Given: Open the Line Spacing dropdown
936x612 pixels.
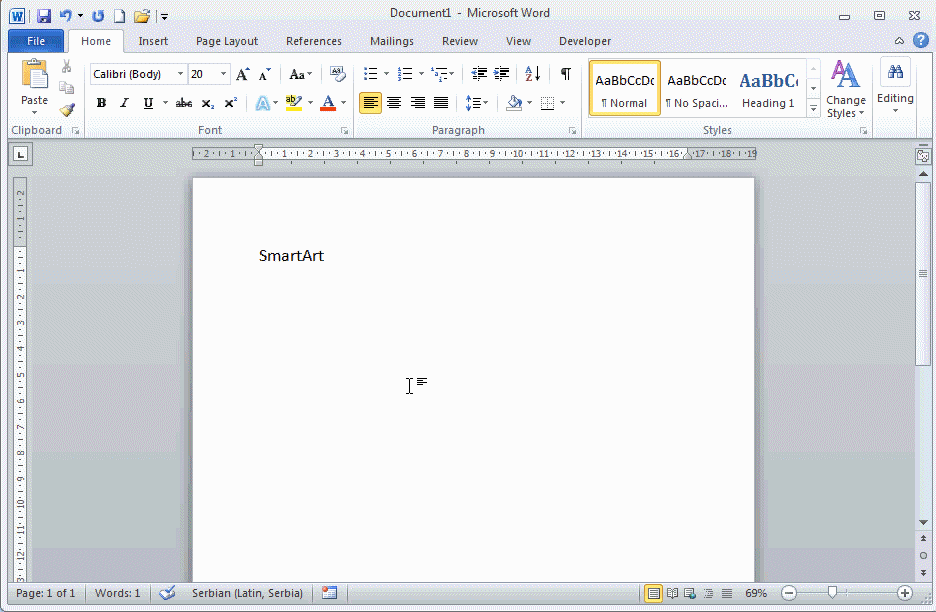Looking at the screenshot, I should point(477,103).
